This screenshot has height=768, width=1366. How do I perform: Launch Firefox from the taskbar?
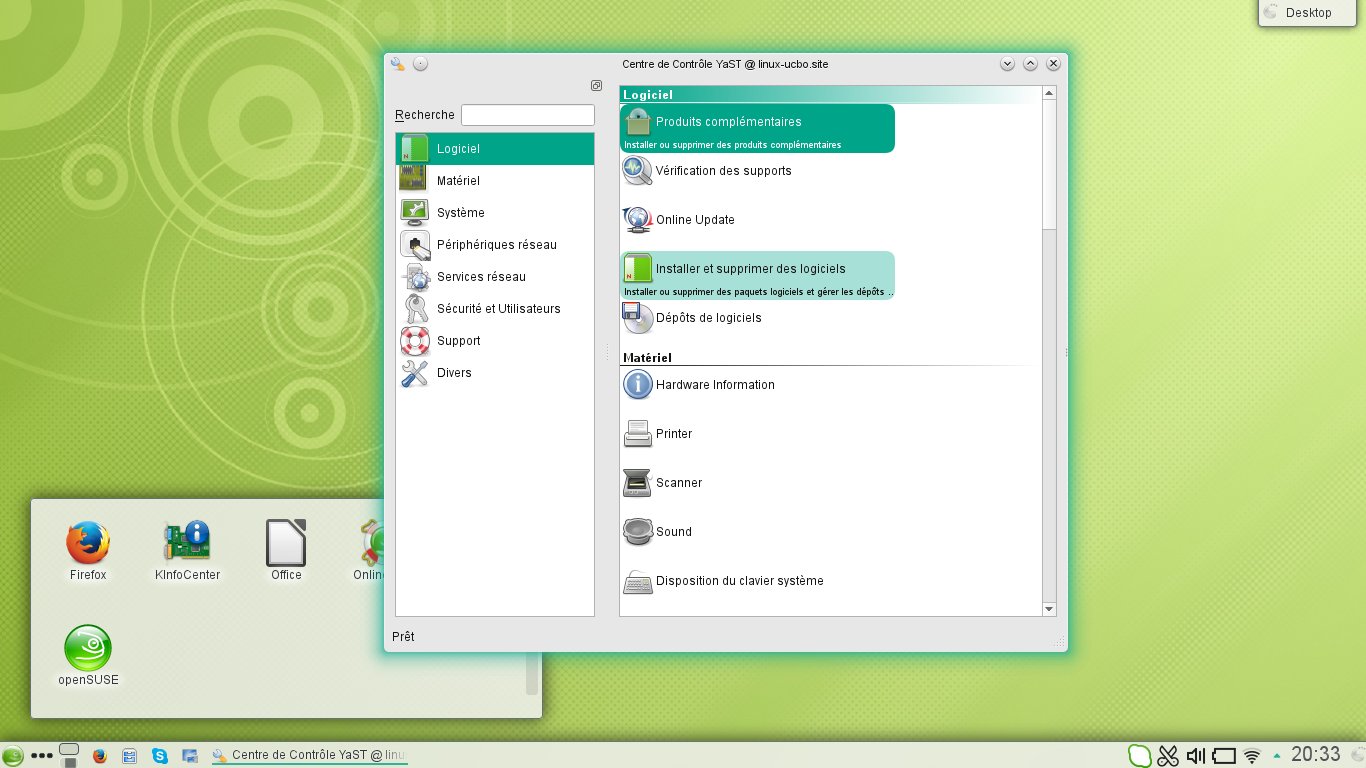tap(99, 756)
